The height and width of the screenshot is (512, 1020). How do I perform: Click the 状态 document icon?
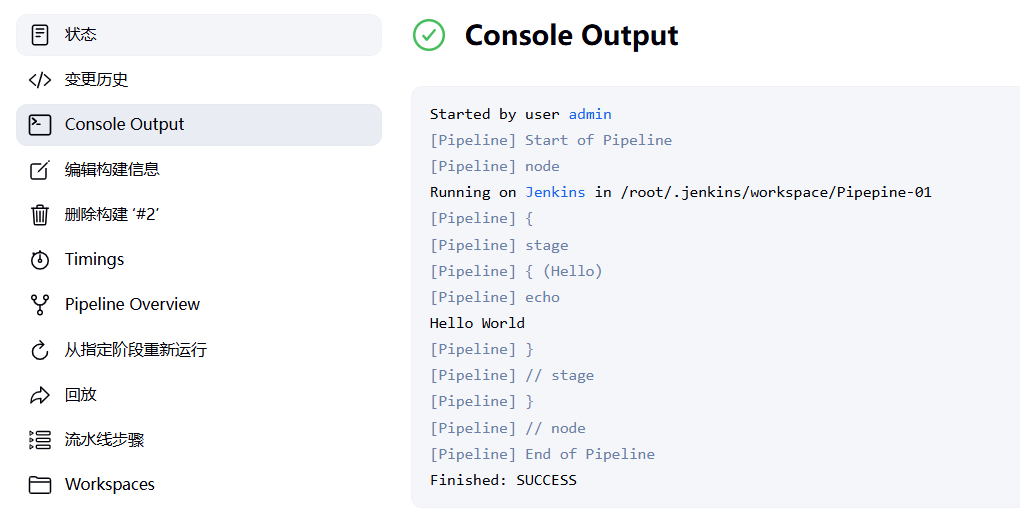pyautogui.click(x=40, y=35)
